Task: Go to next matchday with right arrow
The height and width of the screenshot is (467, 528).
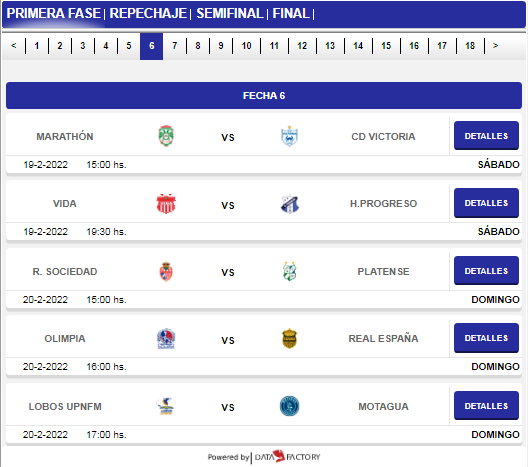Action: pos(495,46)
